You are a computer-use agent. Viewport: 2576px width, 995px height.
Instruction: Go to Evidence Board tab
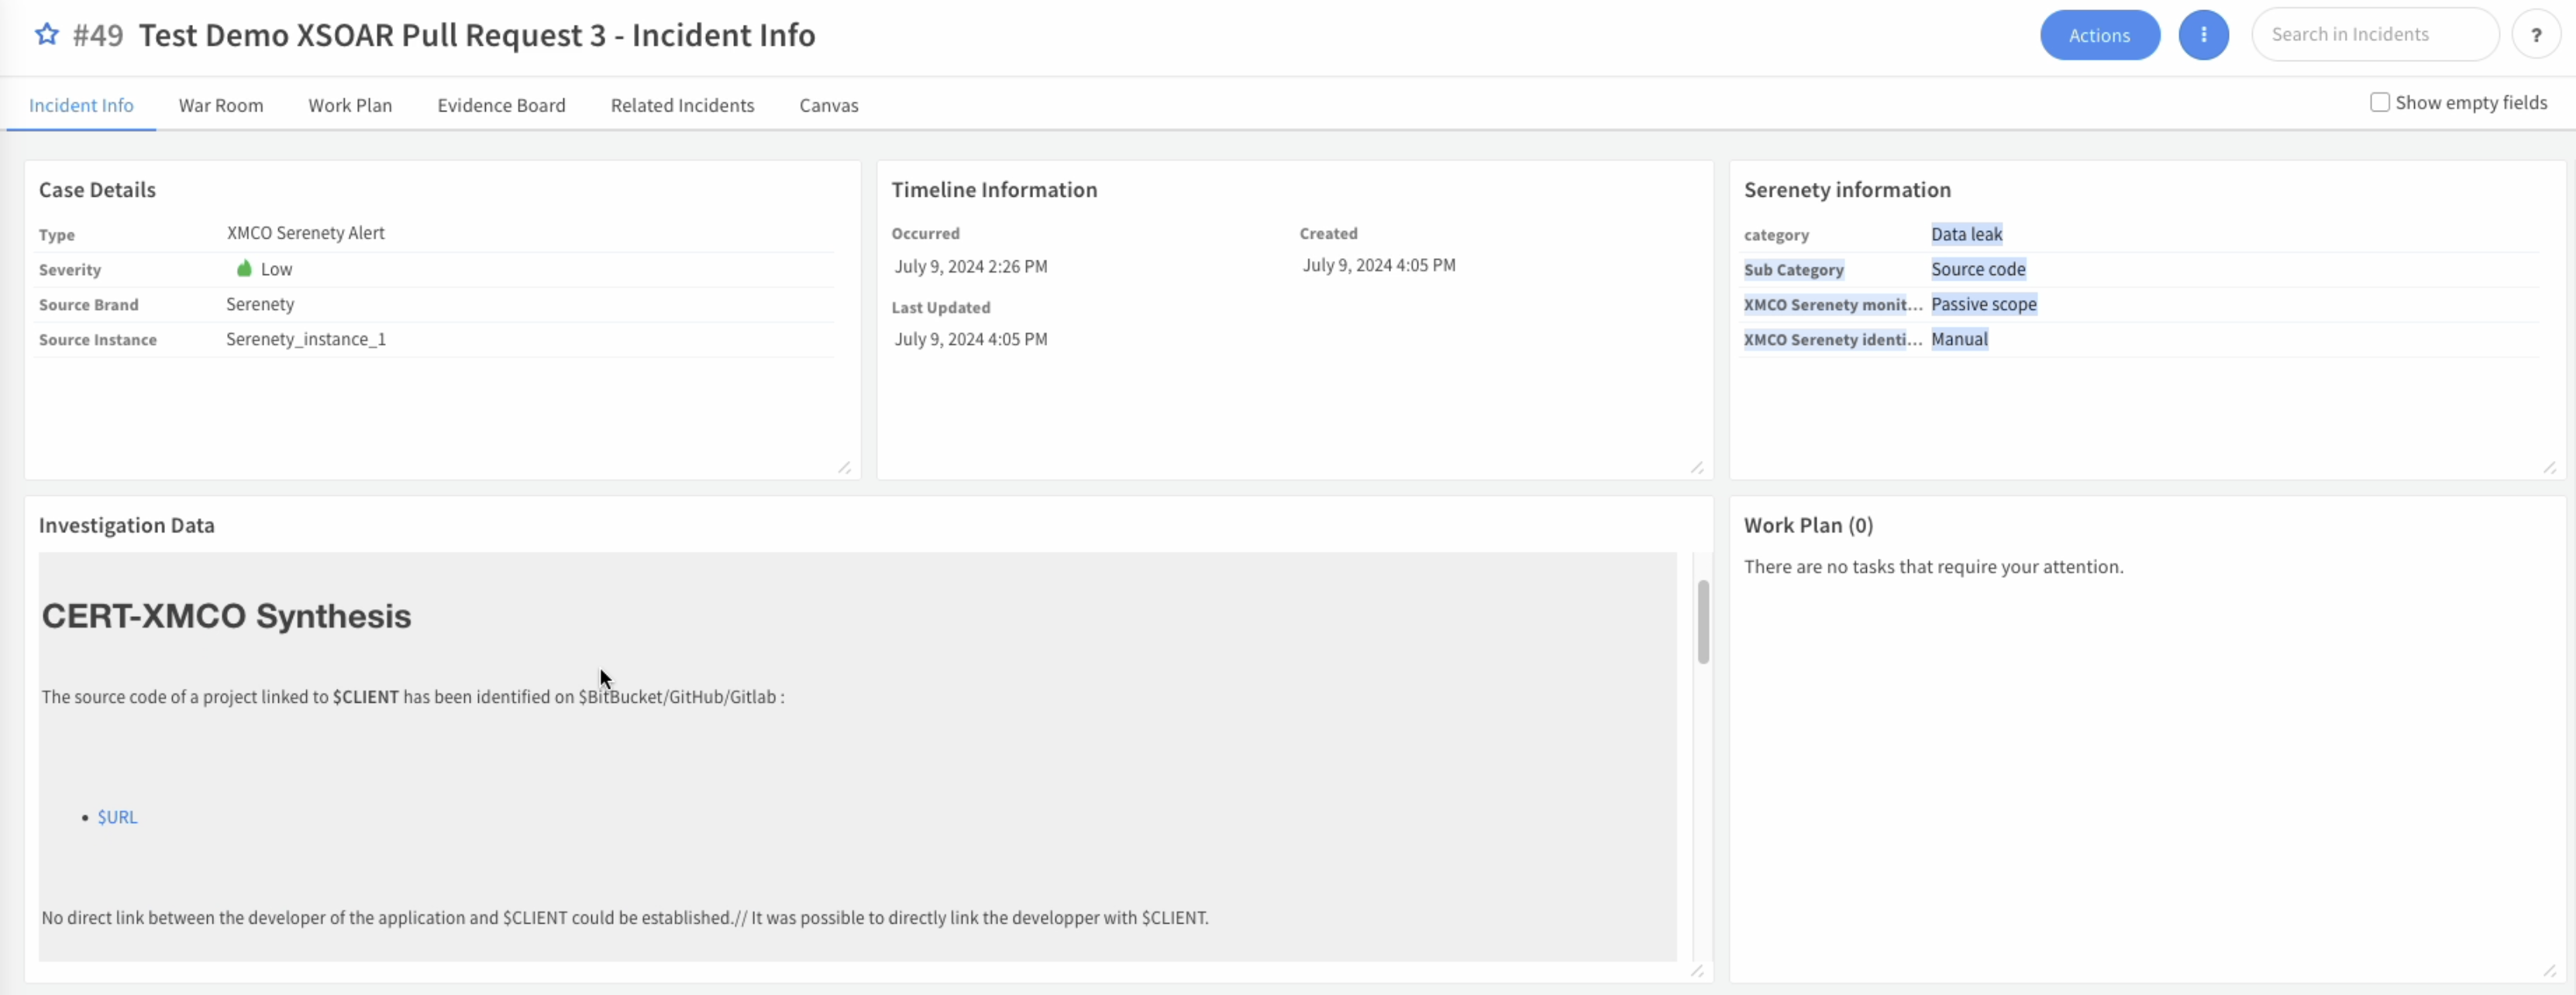click(501, 105)
